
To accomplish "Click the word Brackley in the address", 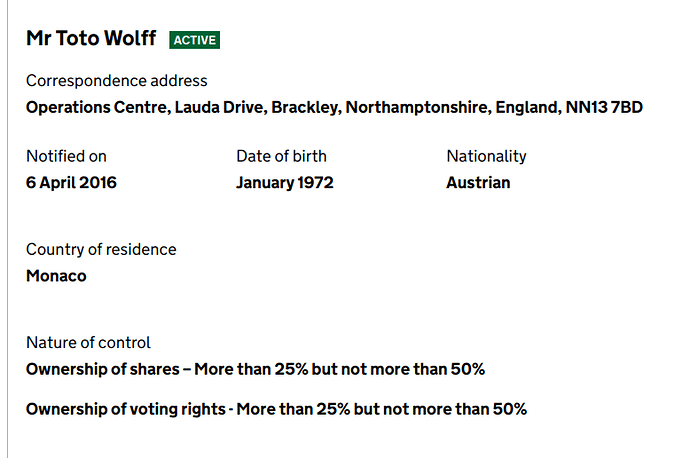I will pyautogui.click(x=306, y=107).
